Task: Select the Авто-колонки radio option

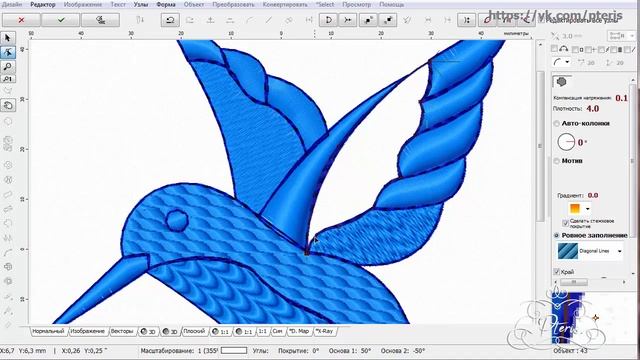Action: pyautogui.click(x=556, y=123)
